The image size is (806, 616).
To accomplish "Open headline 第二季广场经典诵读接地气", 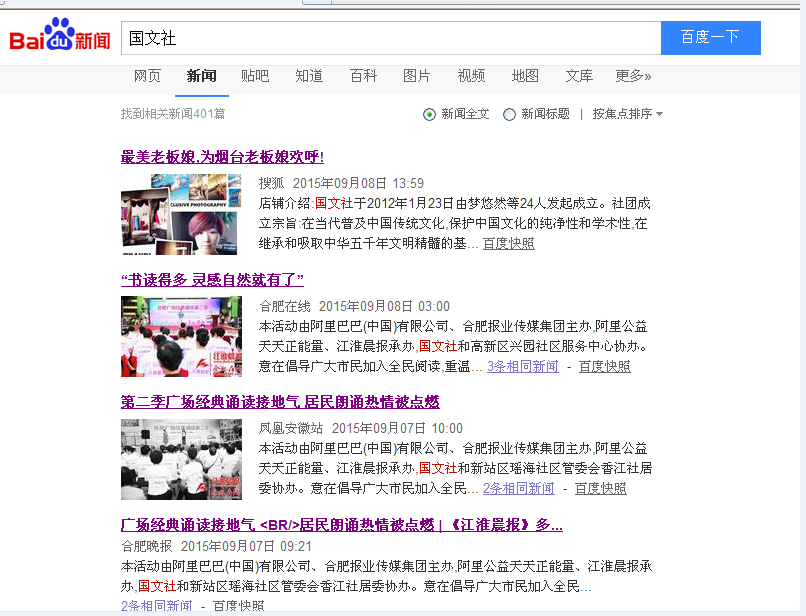I will click(280, 402).
